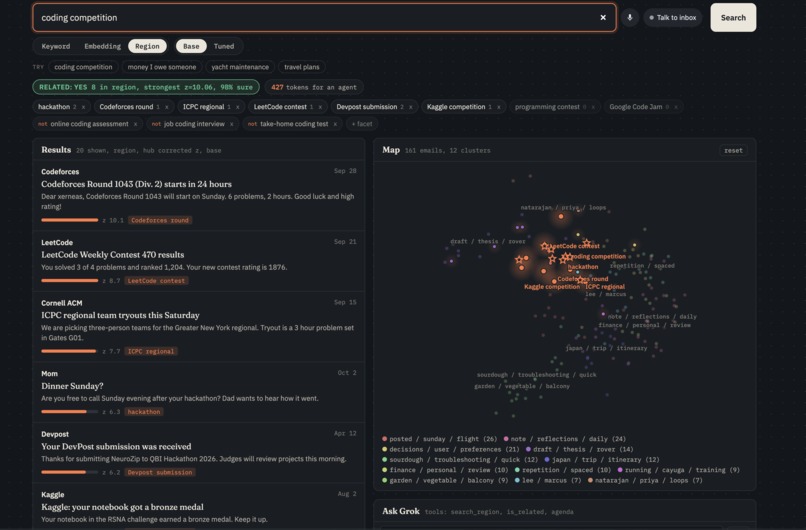Remove the ICPC regional facet via its x
This screenshot has height=530, width=806.
point(237,107)
